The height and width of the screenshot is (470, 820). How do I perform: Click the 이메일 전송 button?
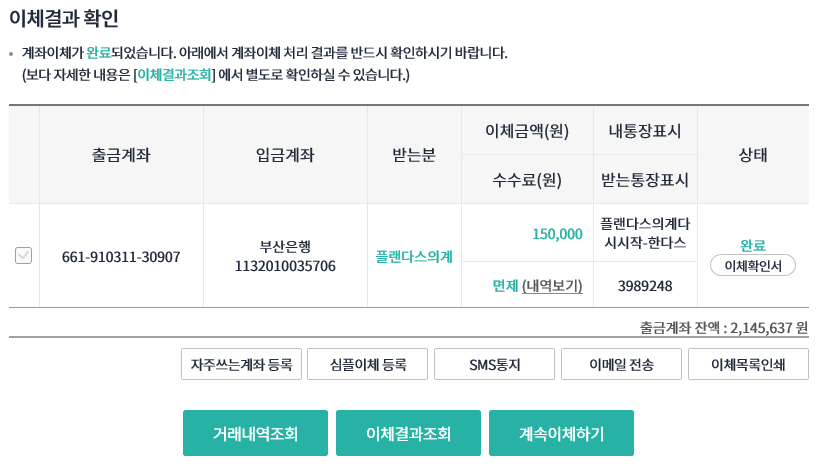[621, 365]
